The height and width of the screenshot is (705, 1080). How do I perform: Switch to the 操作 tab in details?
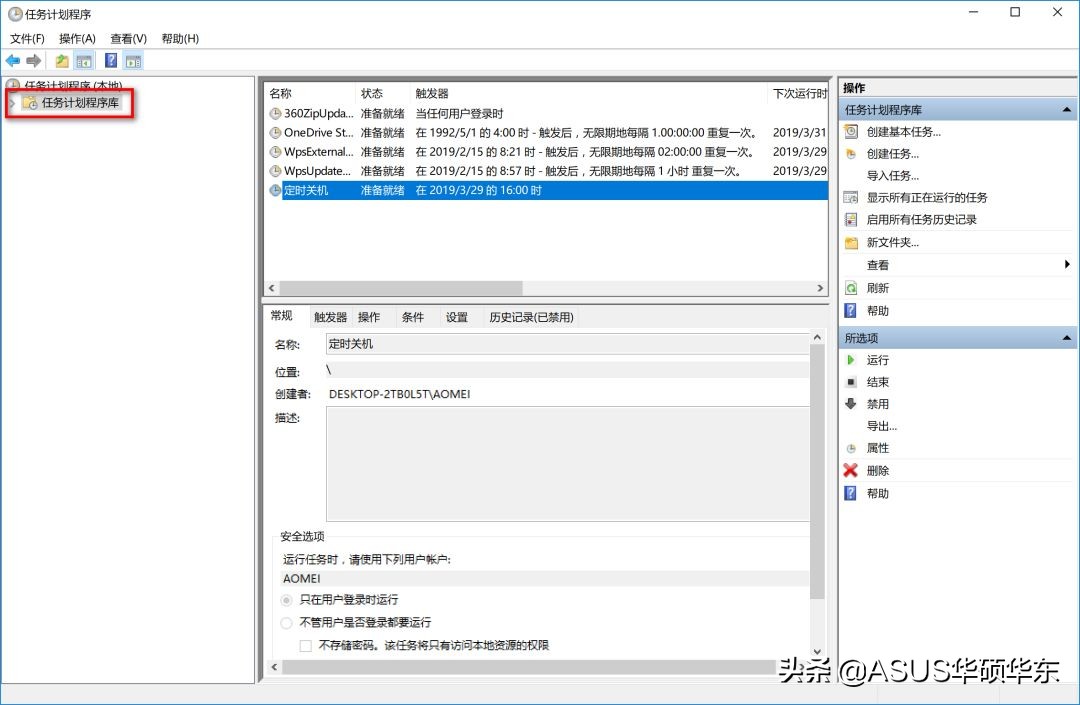coord(369,317)
